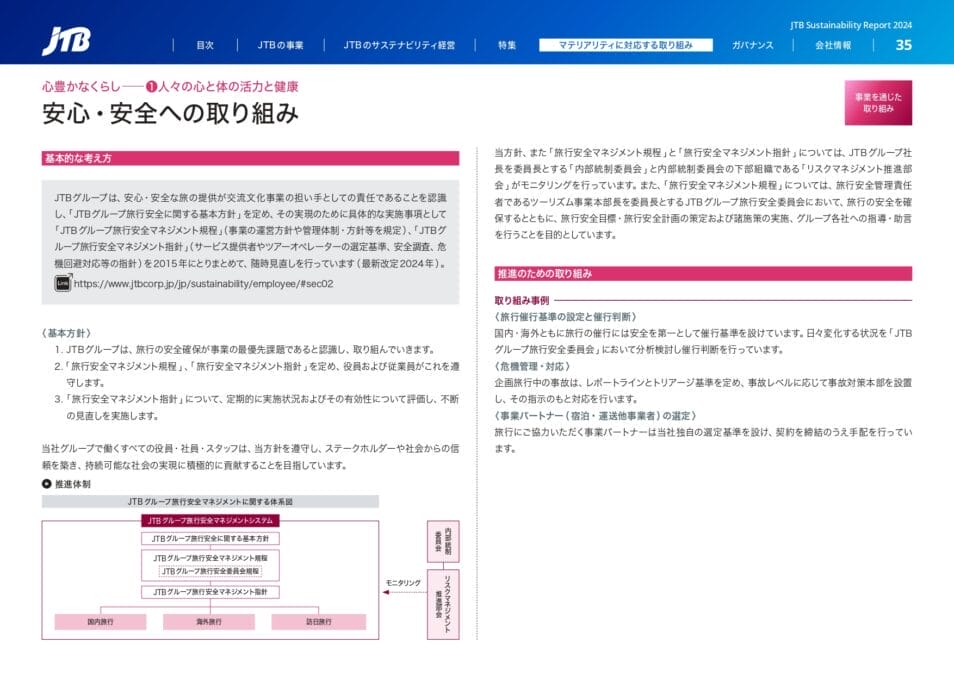Select the 国内旅行 box in the diagram
Image resolution: width=954 pixels, height=675 pixels.
coord(100,621)
